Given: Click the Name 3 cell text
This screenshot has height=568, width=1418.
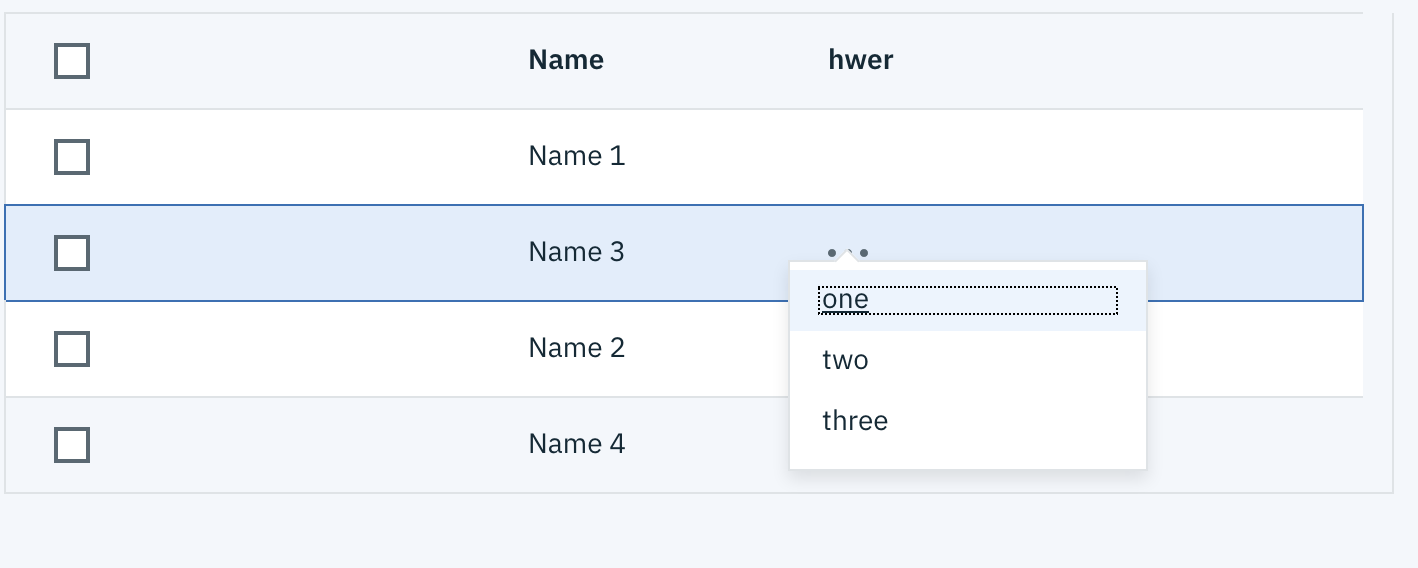Looking at the screenshot, I should 577,252.
